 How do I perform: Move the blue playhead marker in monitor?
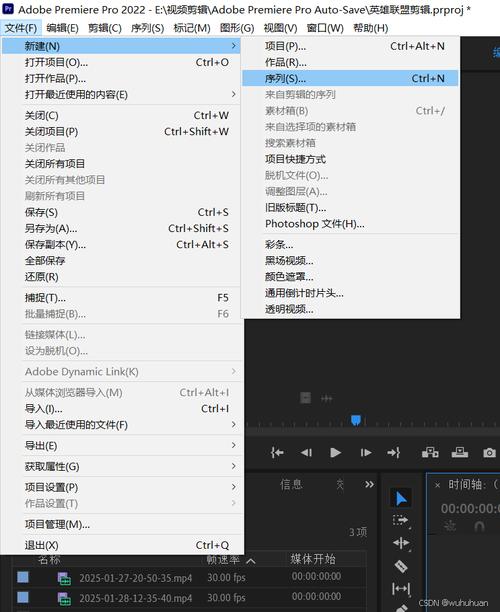[x=356, y=420]
